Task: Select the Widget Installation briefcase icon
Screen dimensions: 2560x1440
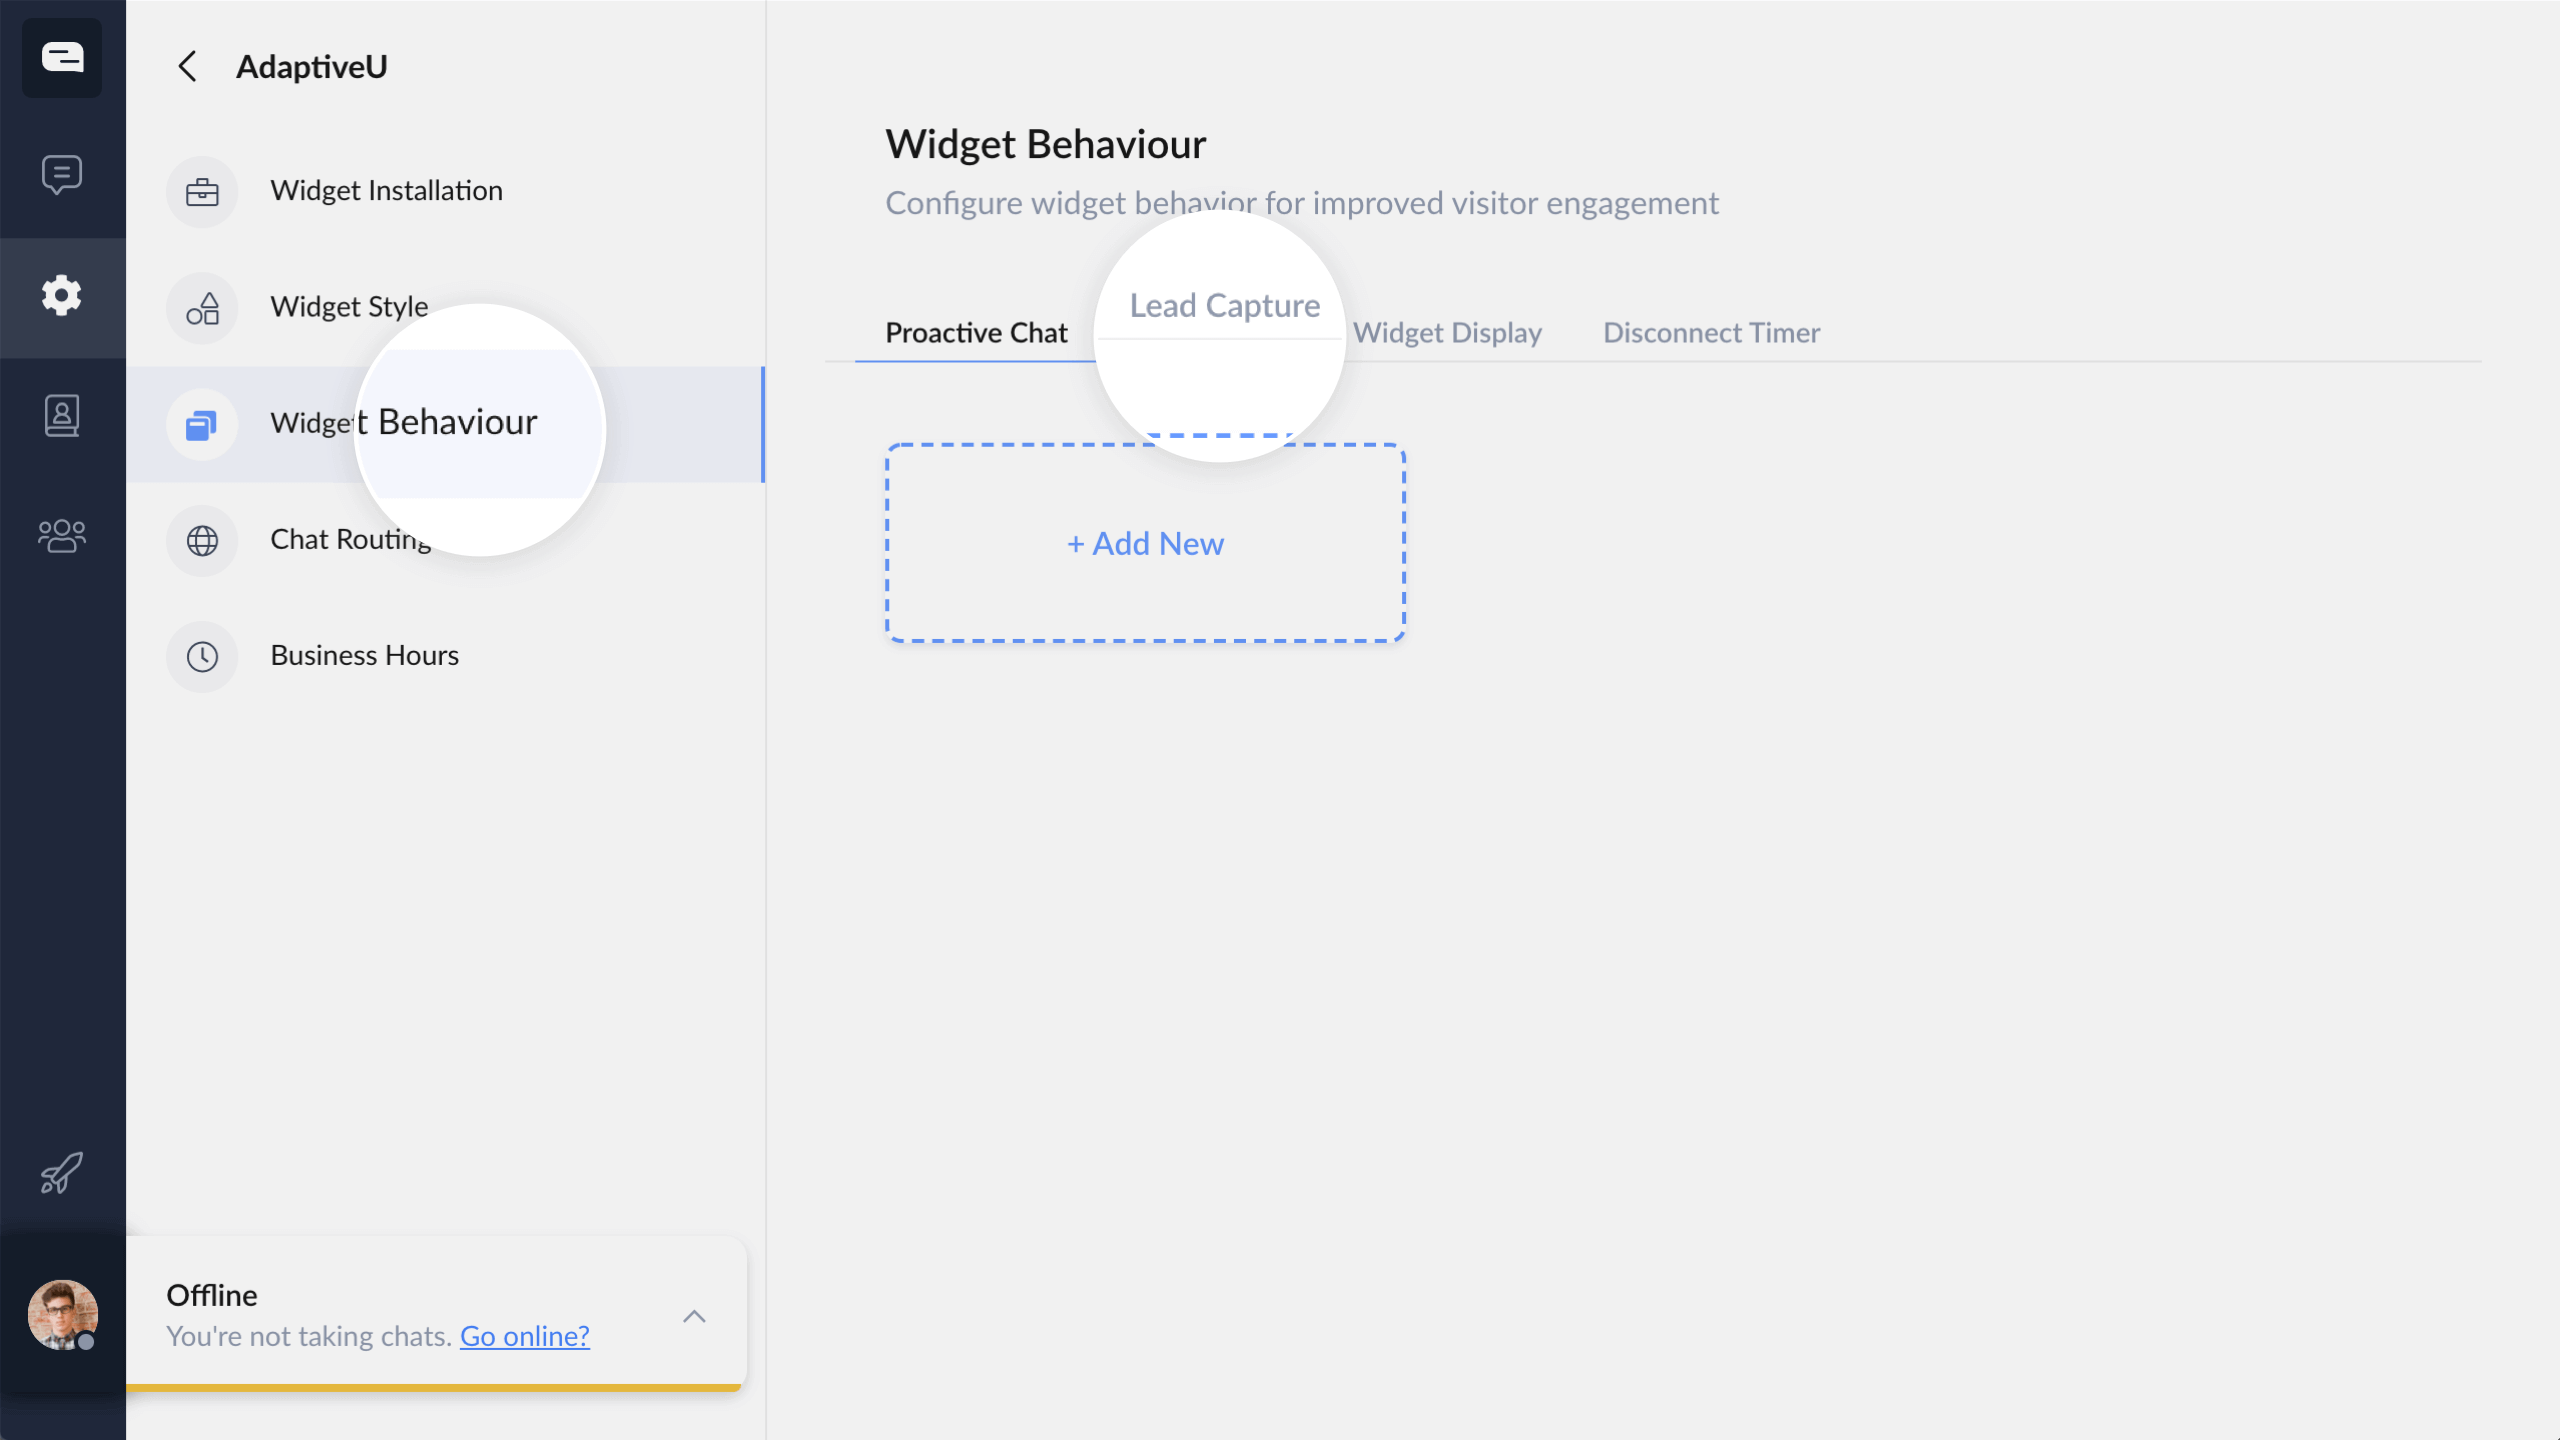Action: (x=202, y=191)
